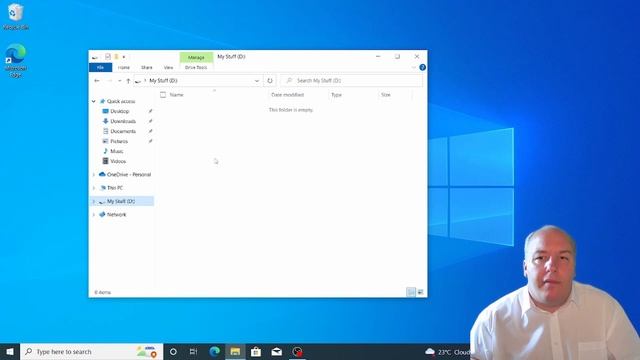Sort by the Type column
This screenshot has width=640, height=360.
pos(336,95)
